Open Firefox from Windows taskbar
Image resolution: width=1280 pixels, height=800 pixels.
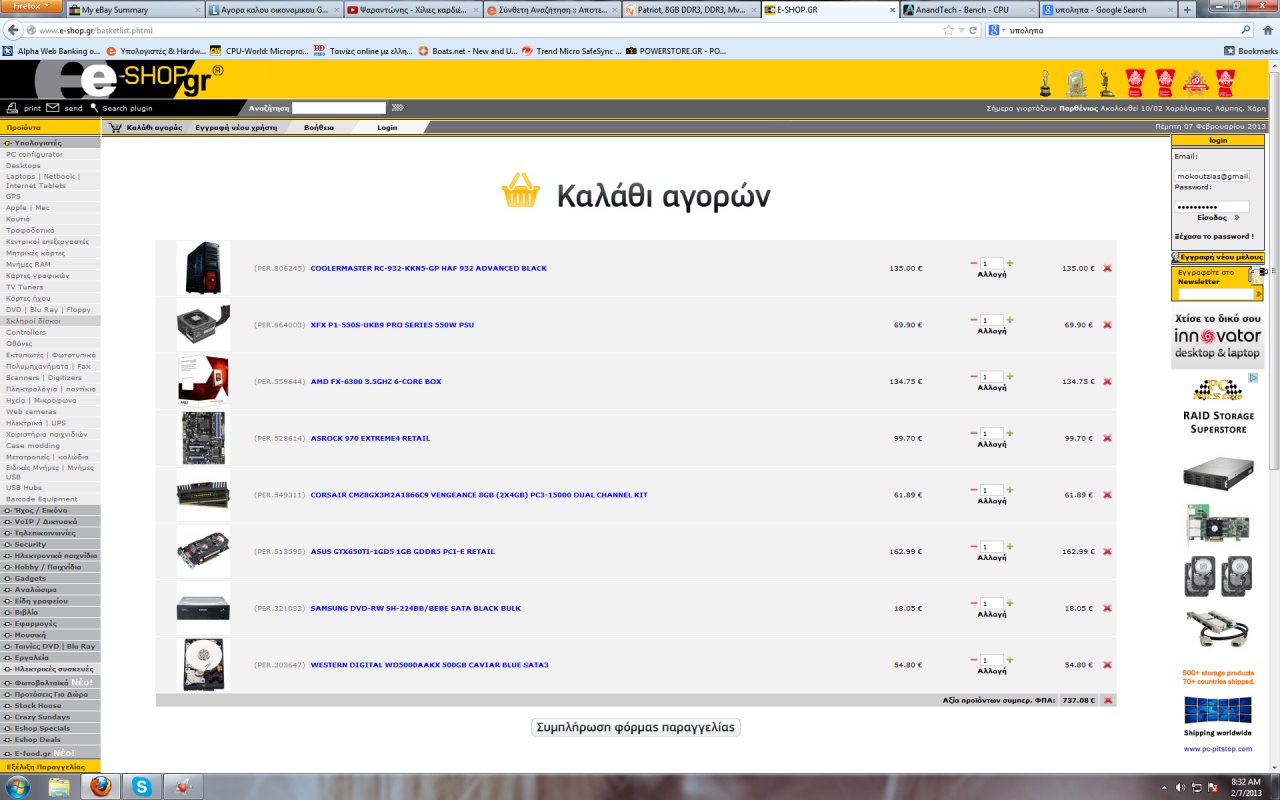pos(100,787)
